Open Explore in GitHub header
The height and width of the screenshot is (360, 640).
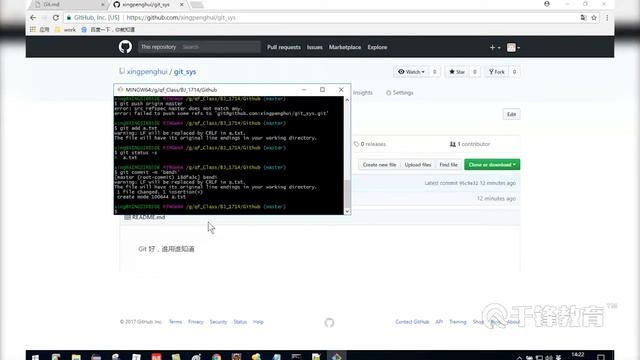(x=377, y=47)
